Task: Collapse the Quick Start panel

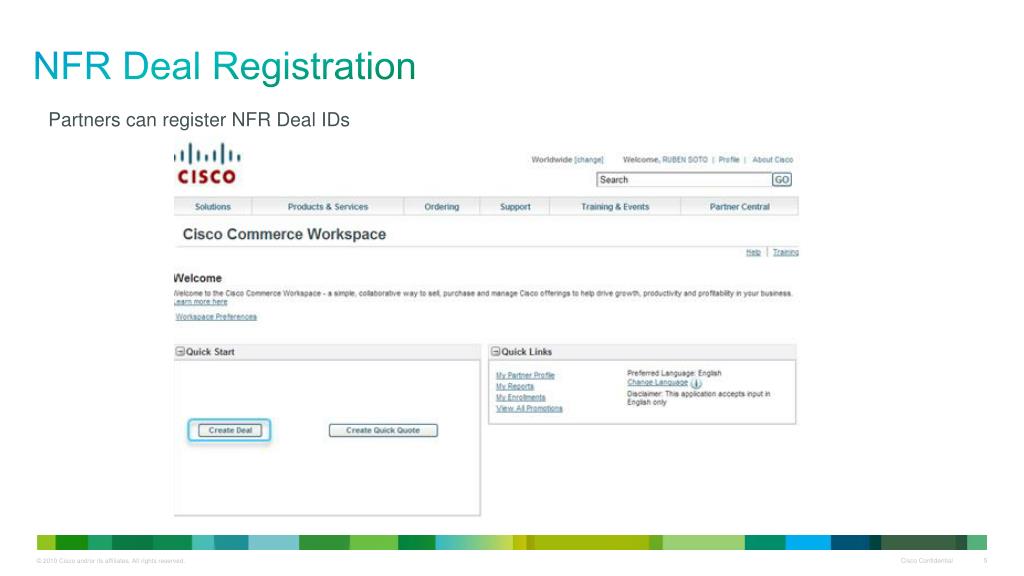Action: [x=180, y=351]
